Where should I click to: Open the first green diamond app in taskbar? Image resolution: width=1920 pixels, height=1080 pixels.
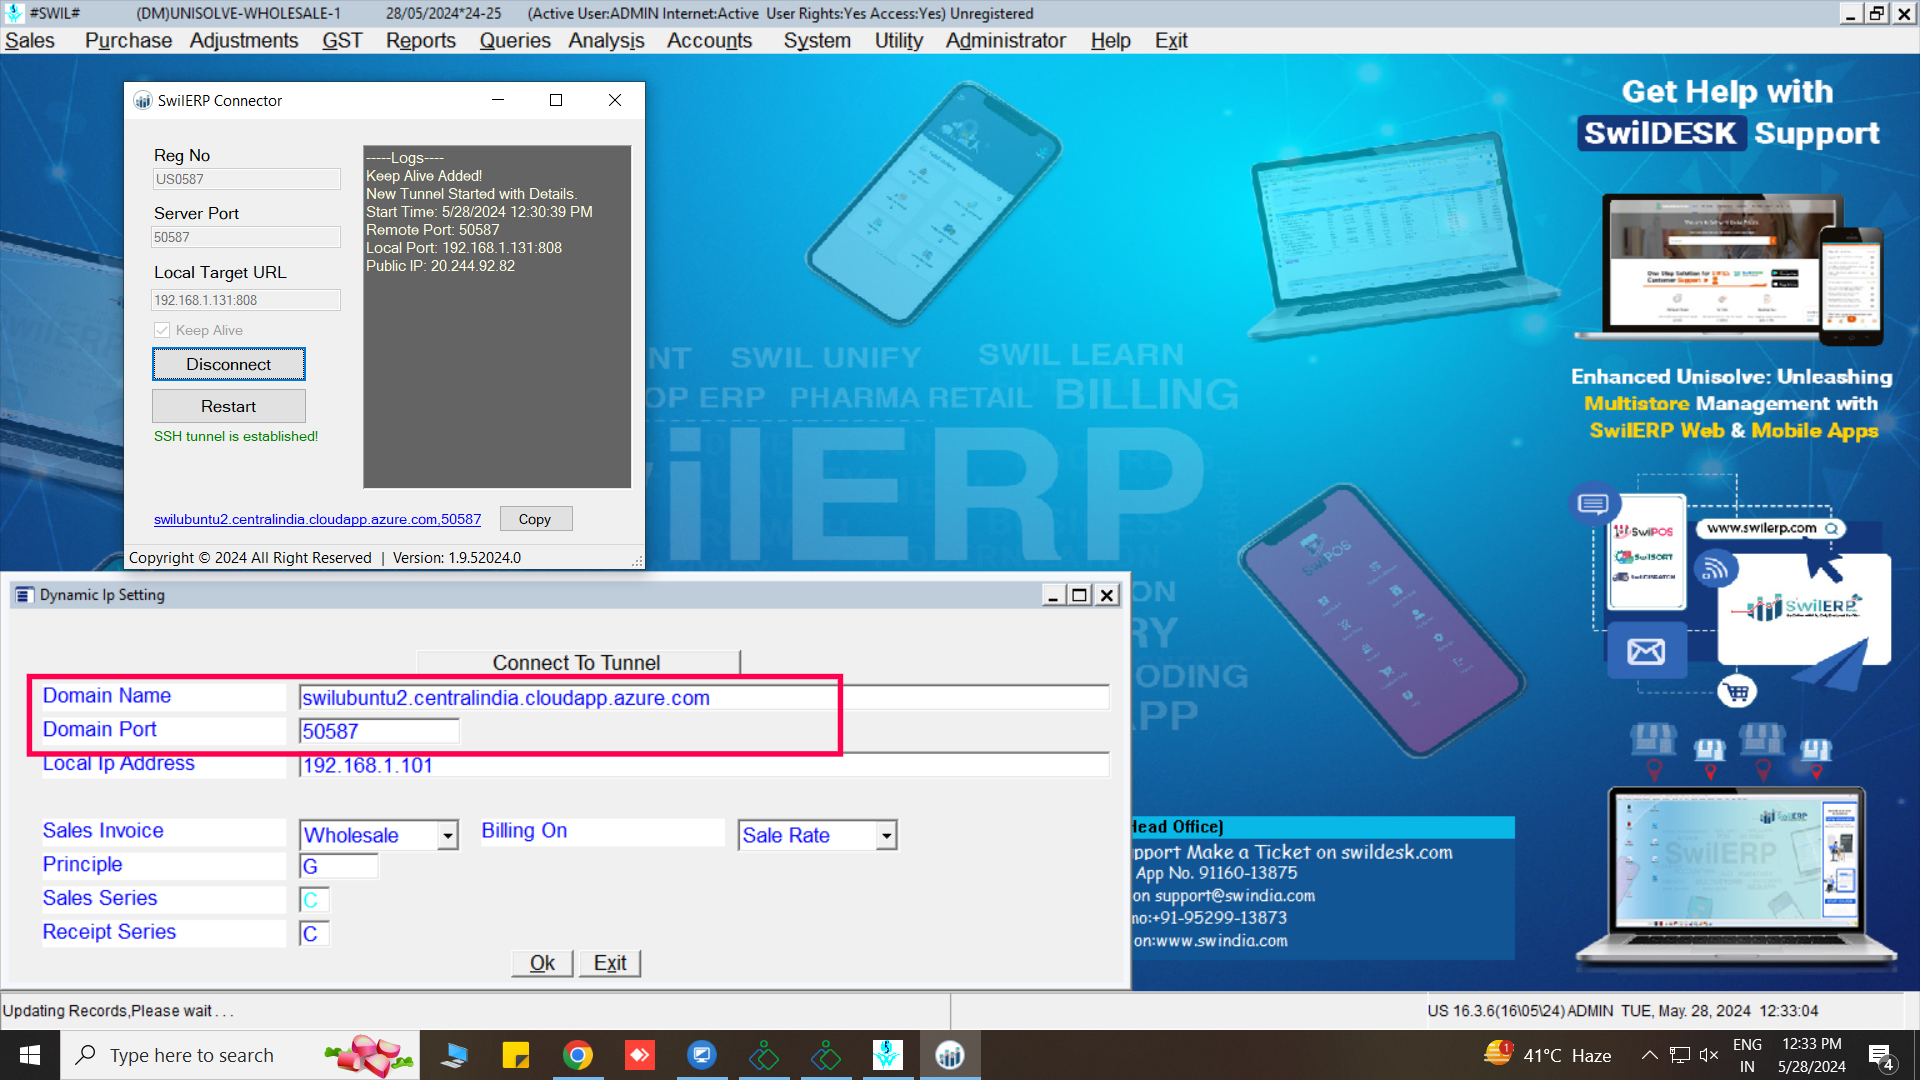[764, 1055]
